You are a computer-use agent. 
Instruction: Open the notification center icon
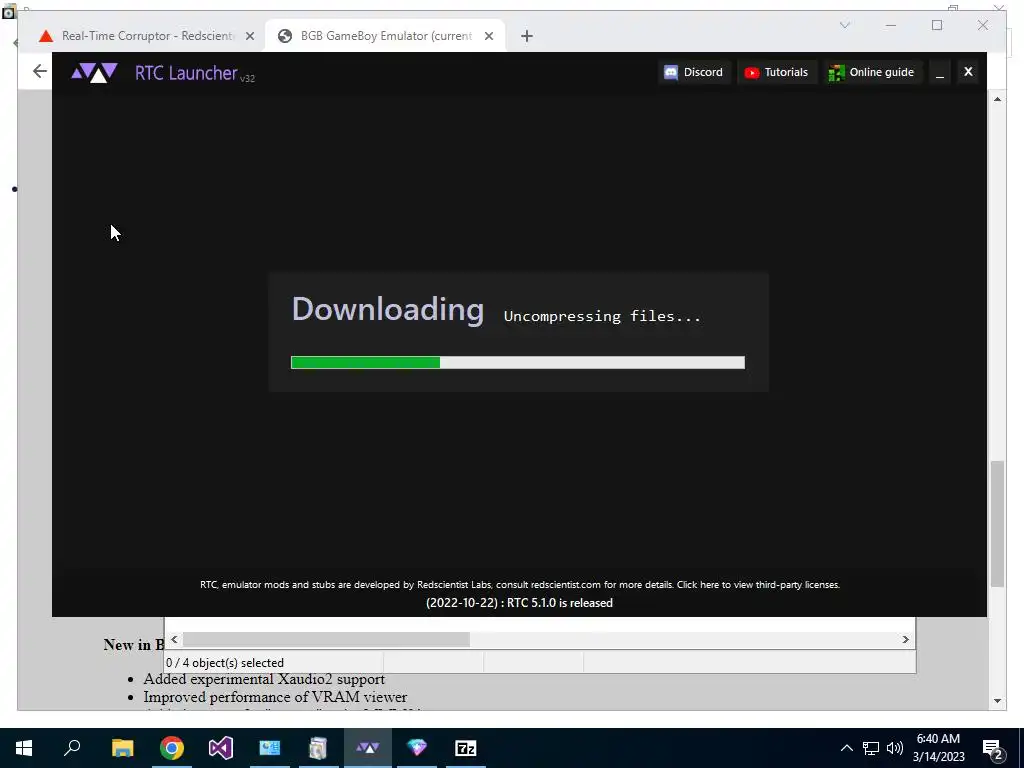coord(993,748)
